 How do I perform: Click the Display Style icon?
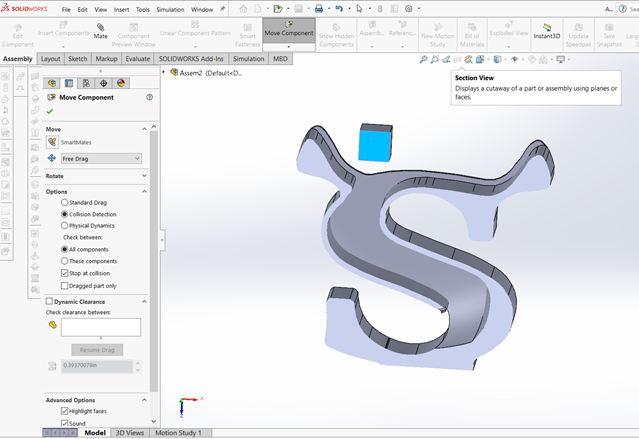[497, 60]
